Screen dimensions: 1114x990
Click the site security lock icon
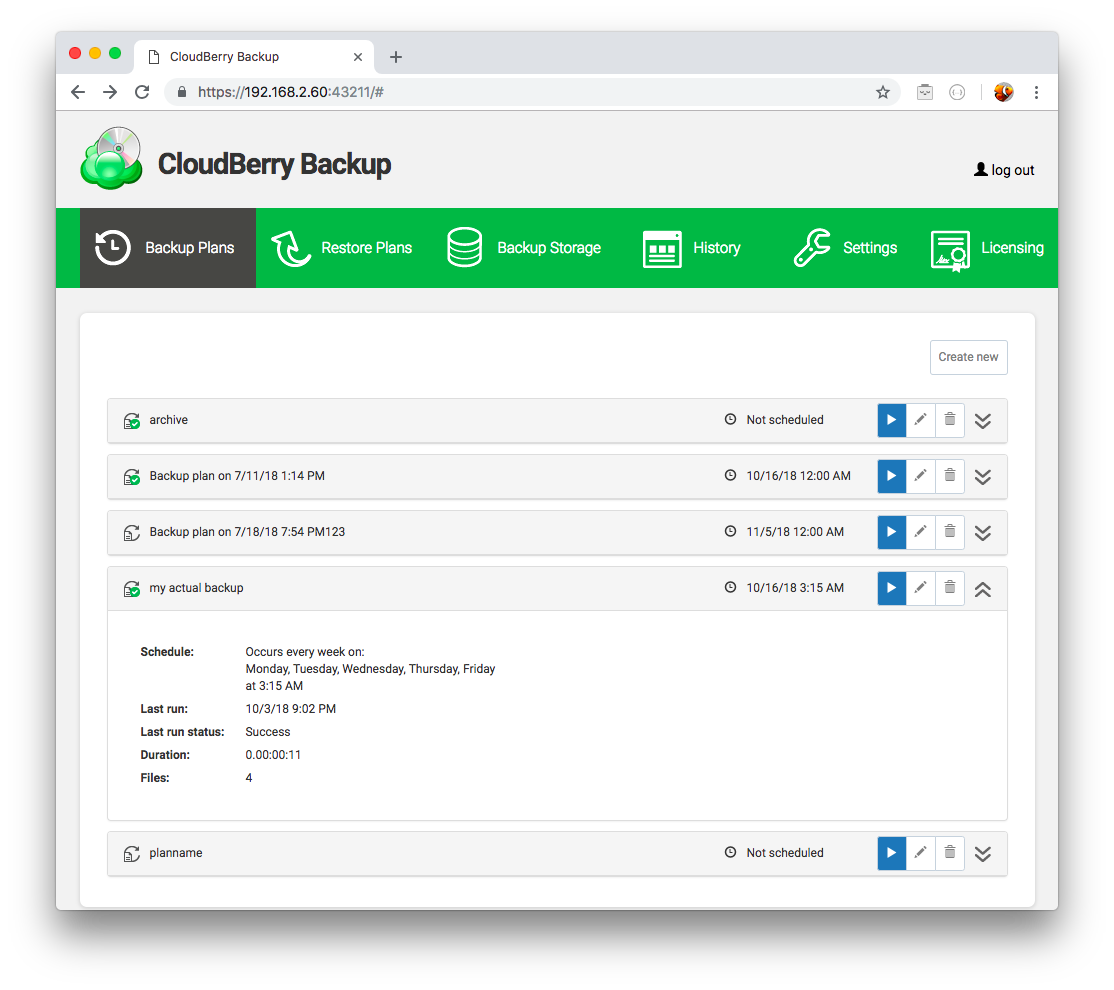(x=182, y=92)
